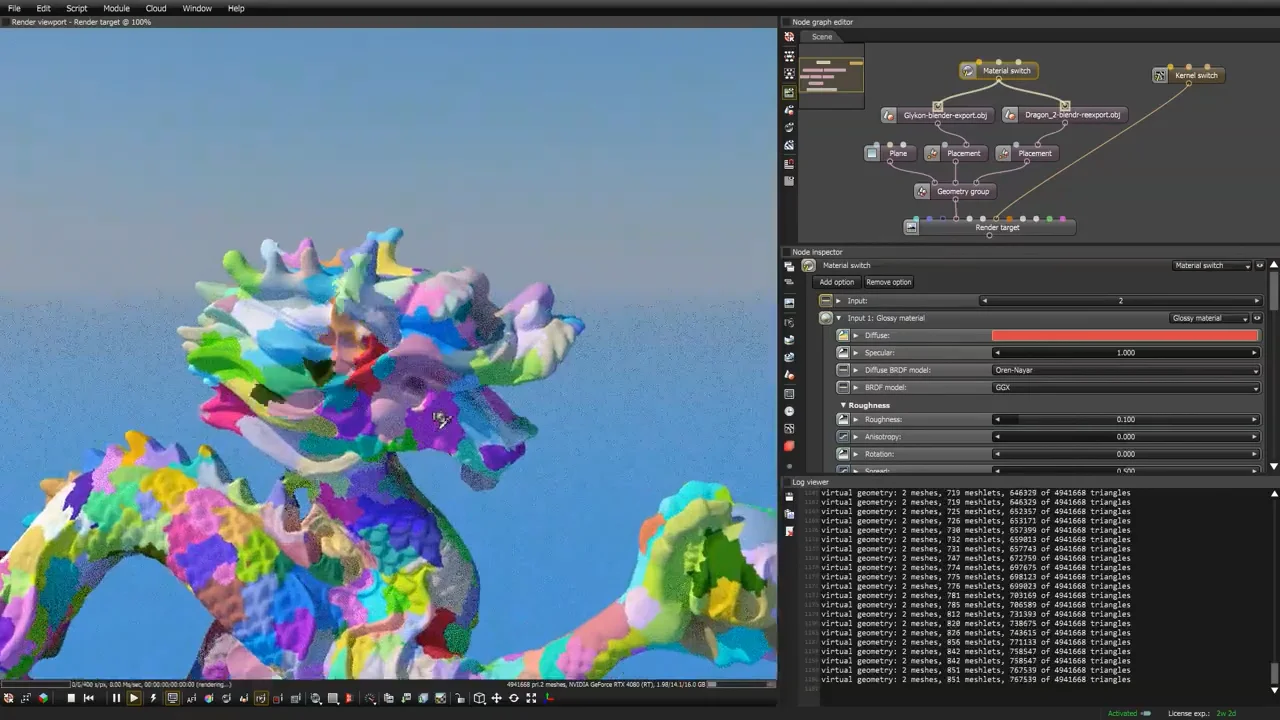Open the Cloud menu
The height and width of the screenshot is (720, 1280).
(156, 8)
